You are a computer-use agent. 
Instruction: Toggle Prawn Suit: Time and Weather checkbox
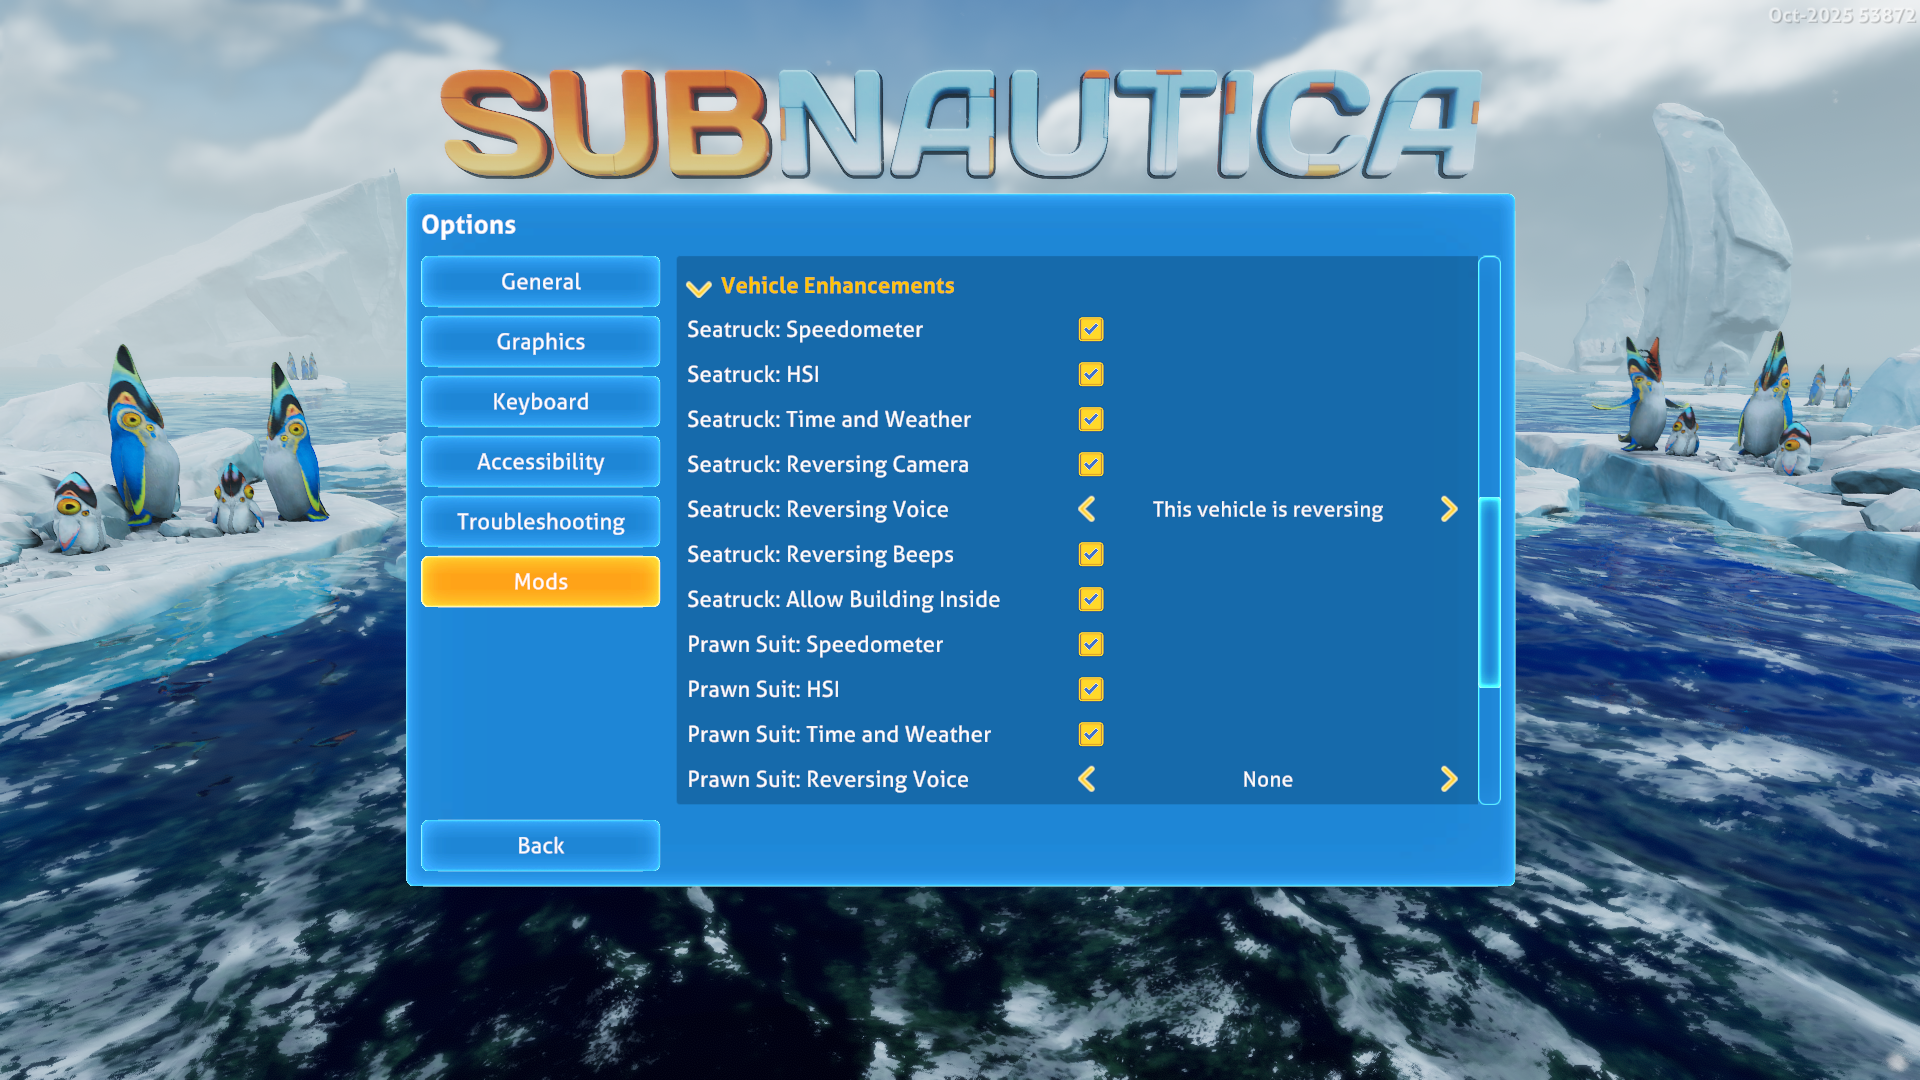(x=1091, y=734)
